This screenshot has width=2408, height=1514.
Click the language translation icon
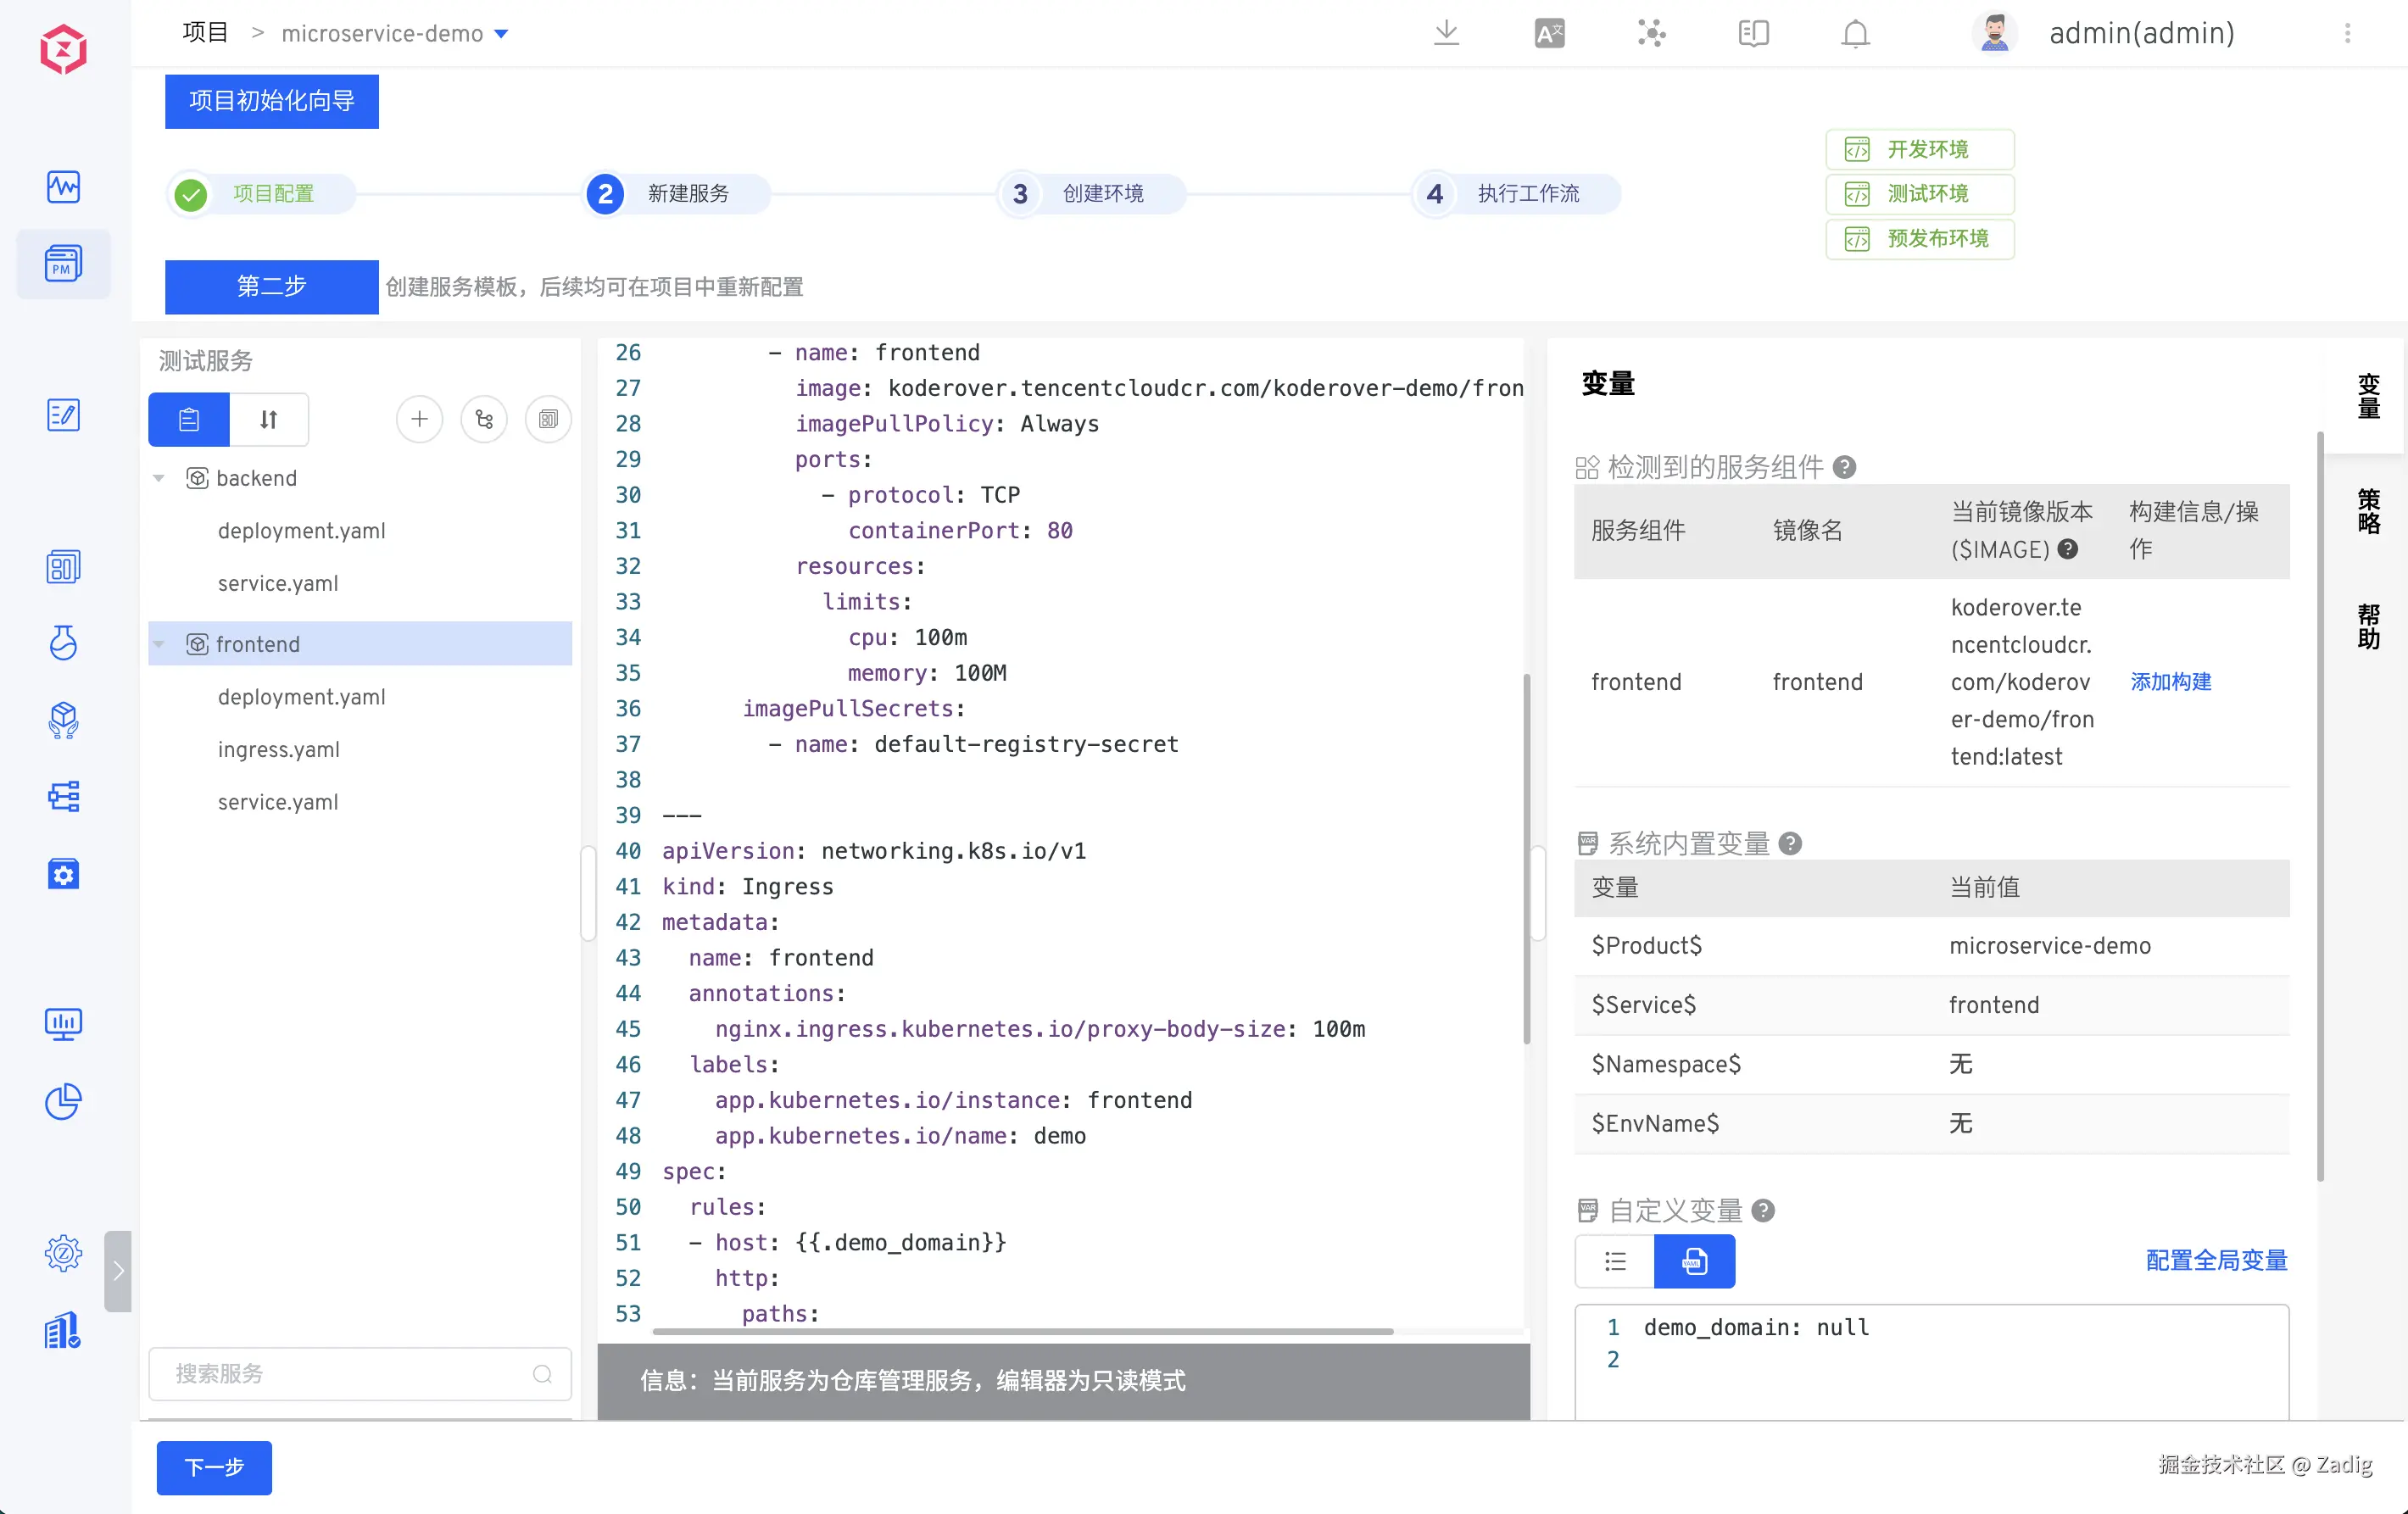point(1549,33)
